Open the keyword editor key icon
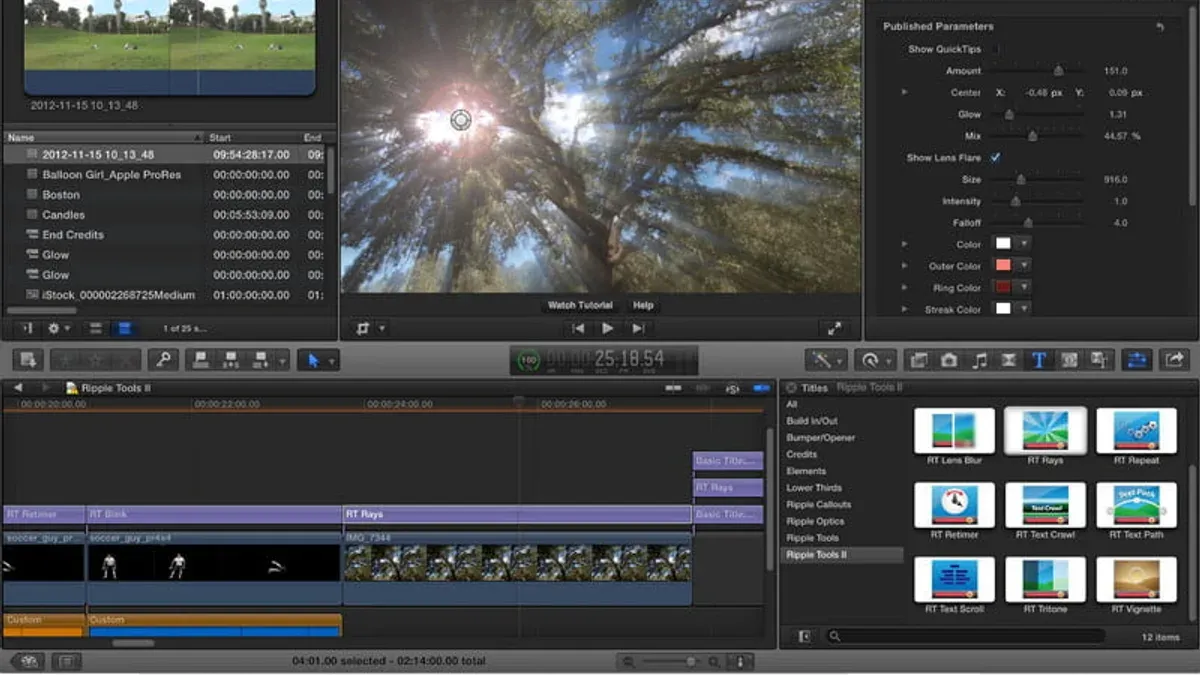 point(163,360)
